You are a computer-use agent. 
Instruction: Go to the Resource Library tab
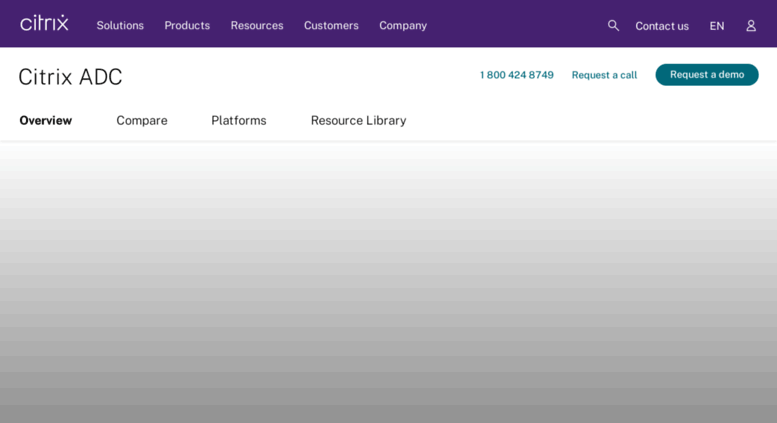point(358,120)
